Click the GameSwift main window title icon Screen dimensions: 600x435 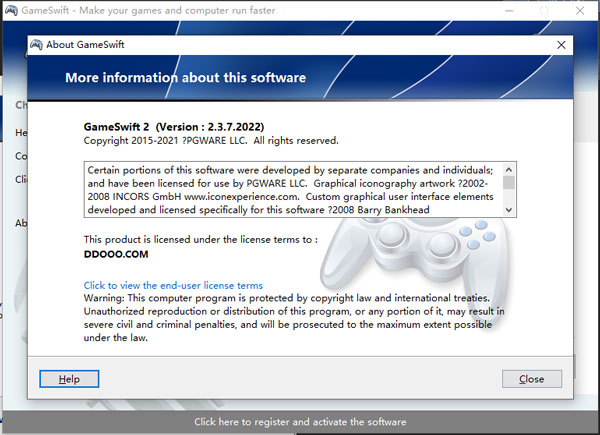11,10
